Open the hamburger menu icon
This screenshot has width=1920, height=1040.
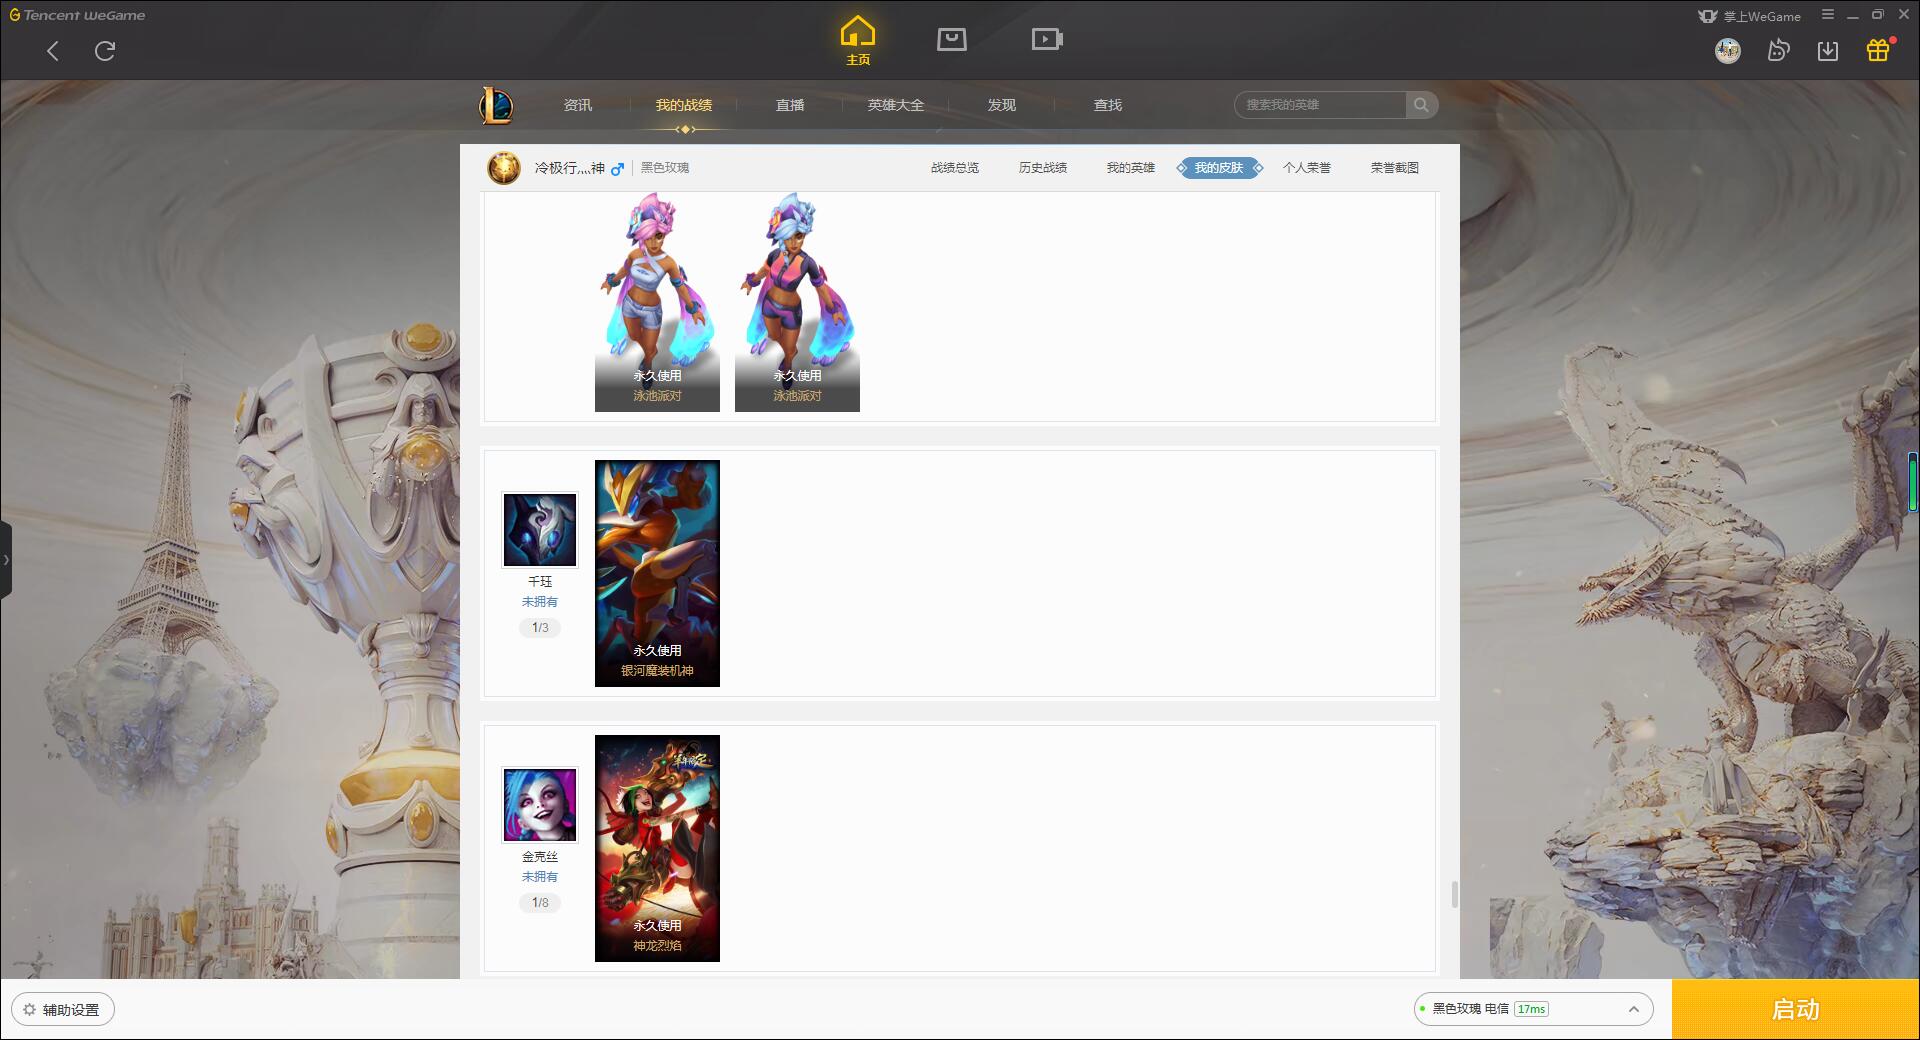(1828, 15)
